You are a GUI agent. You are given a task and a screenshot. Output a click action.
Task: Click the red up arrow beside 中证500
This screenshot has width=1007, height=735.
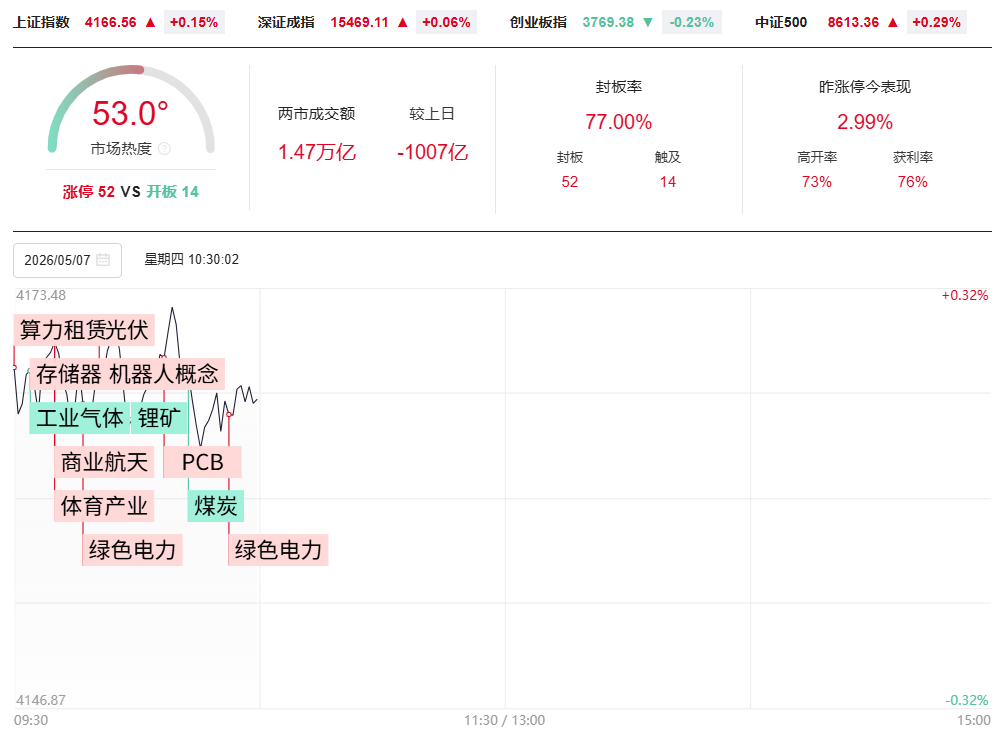(x=893, y=22)
